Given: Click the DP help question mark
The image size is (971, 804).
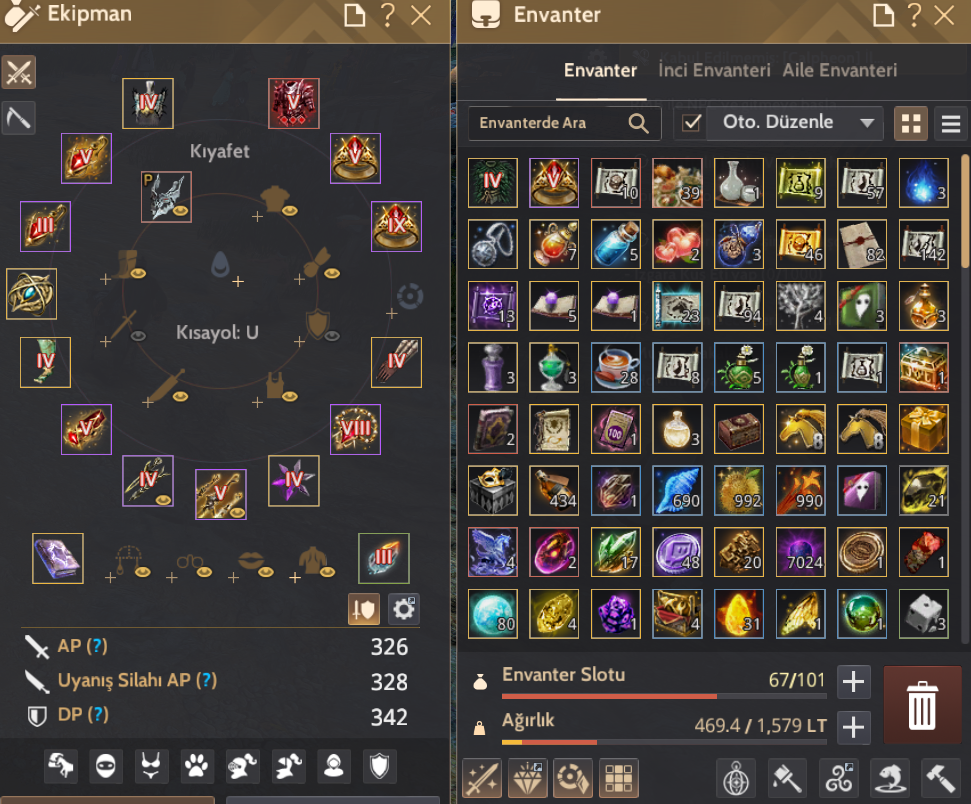Looking at the screenshot, I should point(98,715).
